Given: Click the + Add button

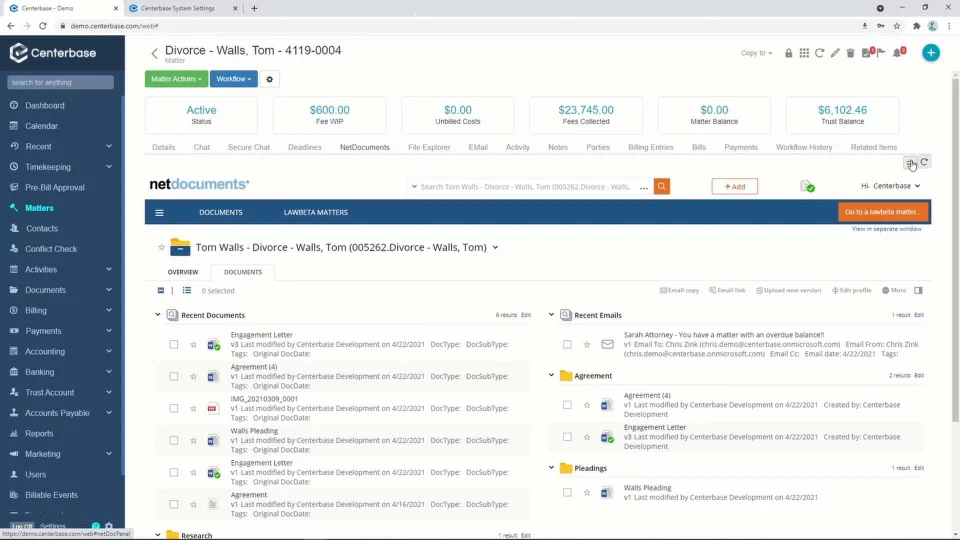Looking at the screenshot, I should [734, 186].
